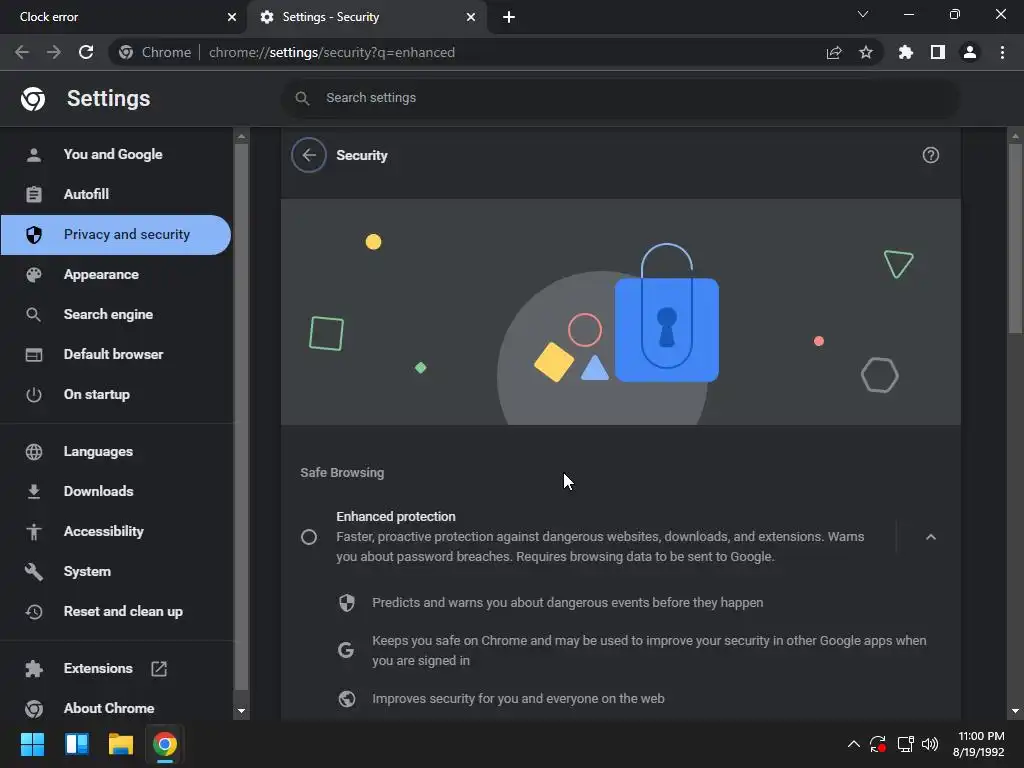Show hidden system tray icons
The image size is (1024, 768).
[x=854, y=744]
